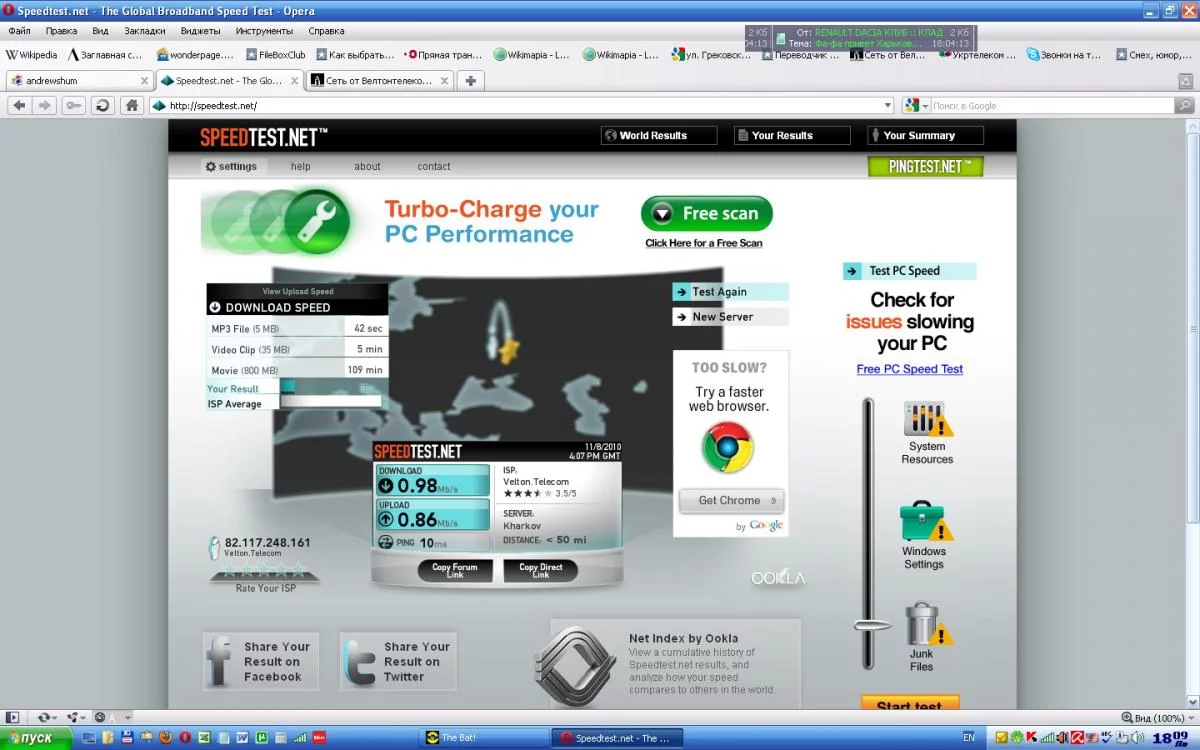Click the System Resources icon

coord(926,419)
